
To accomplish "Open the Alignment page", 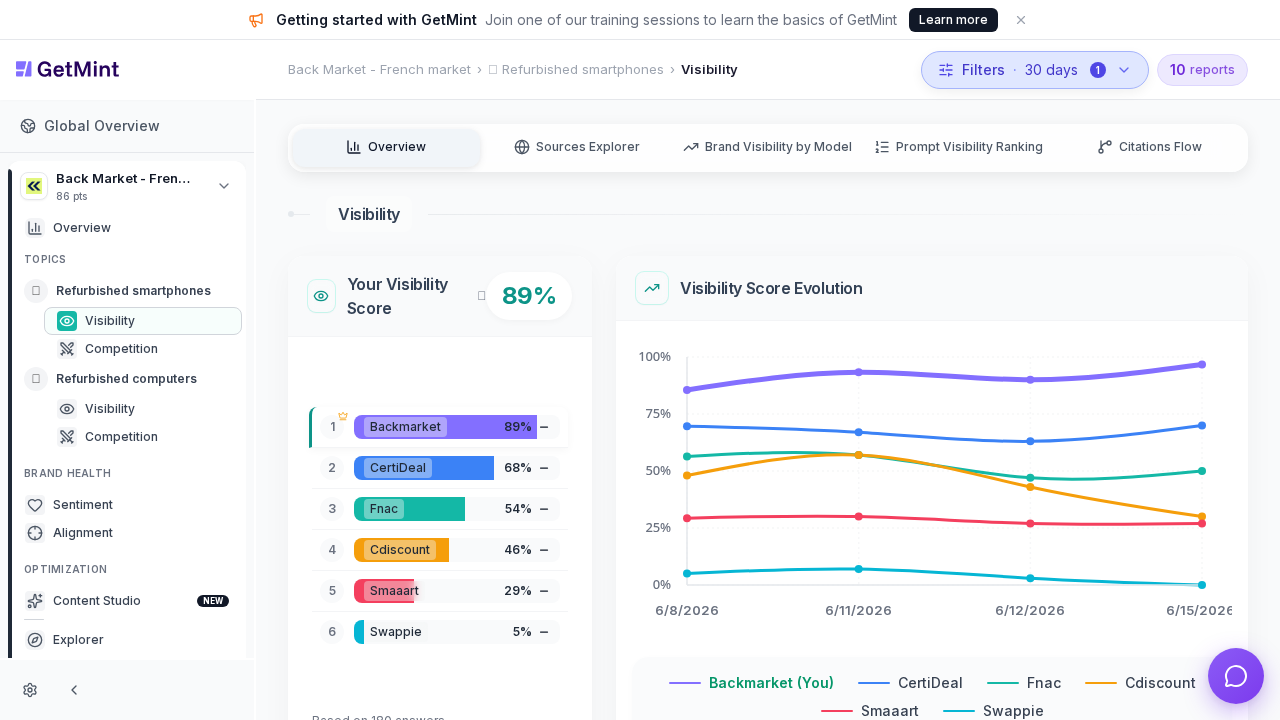I will (132, 533).
